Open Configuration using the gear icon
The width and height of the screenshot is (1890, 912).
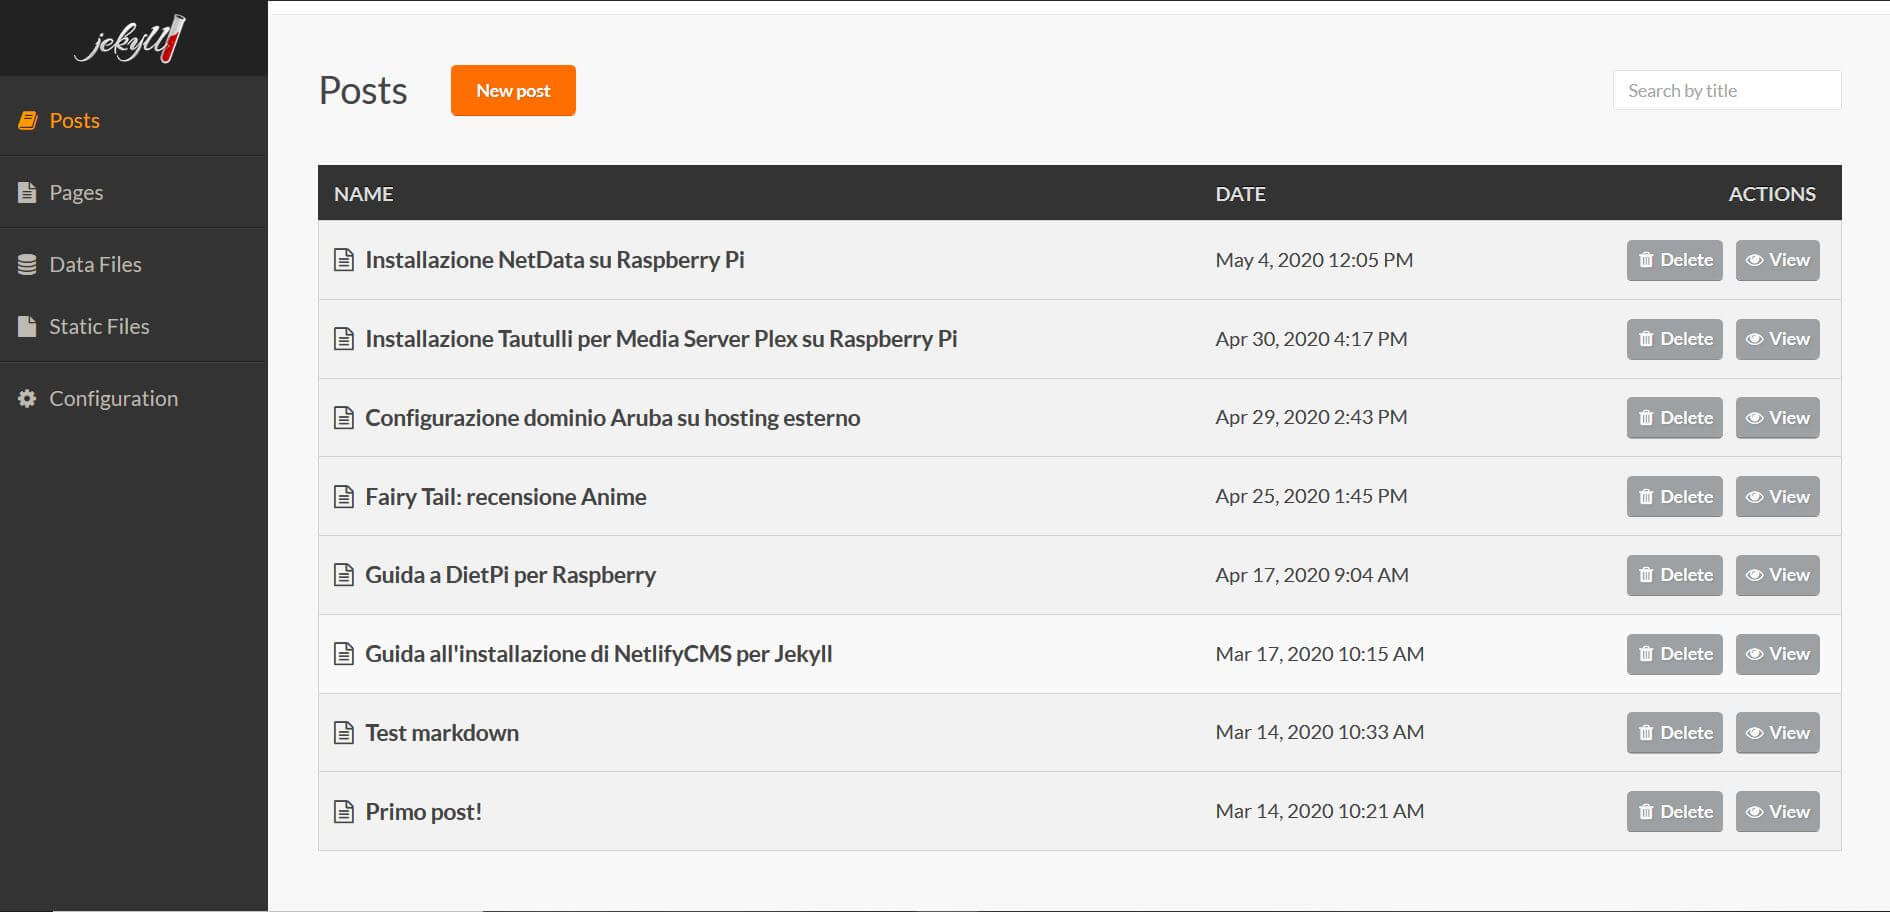pyautogui.click(x=26, y=398)
